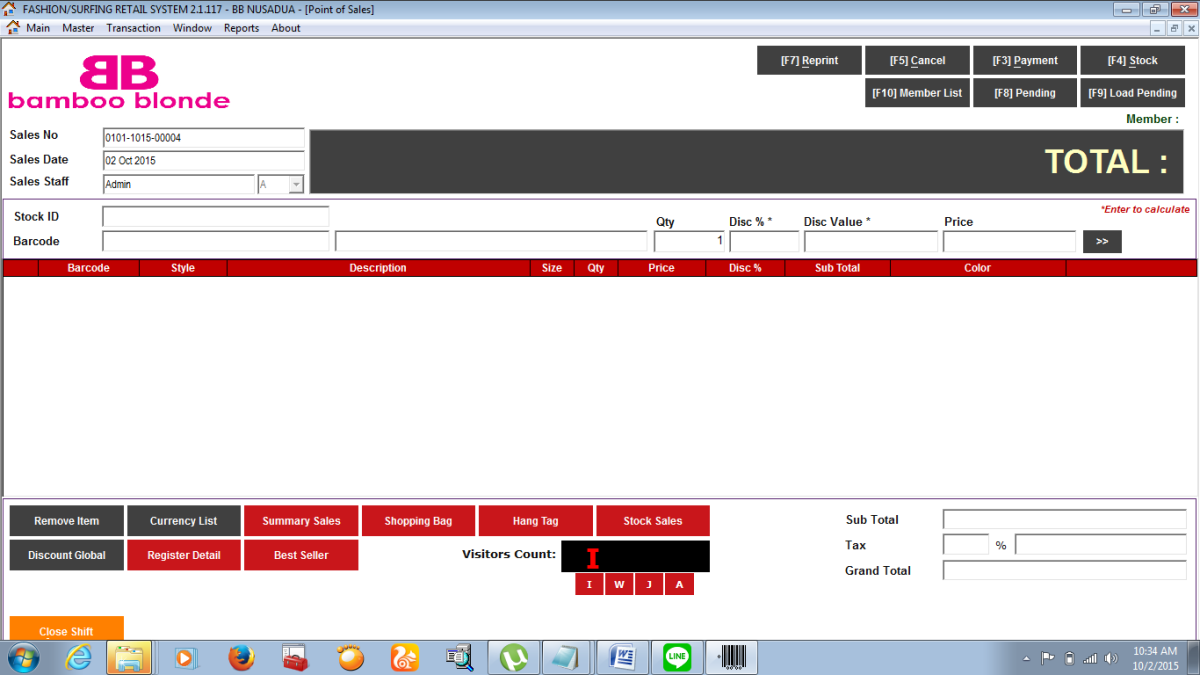Open the Windows Explorer folder icon

pos(132,657)
